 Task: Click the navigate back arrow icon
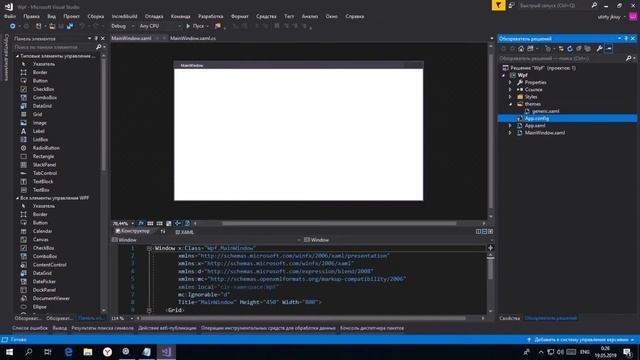[x=13, y=26]
